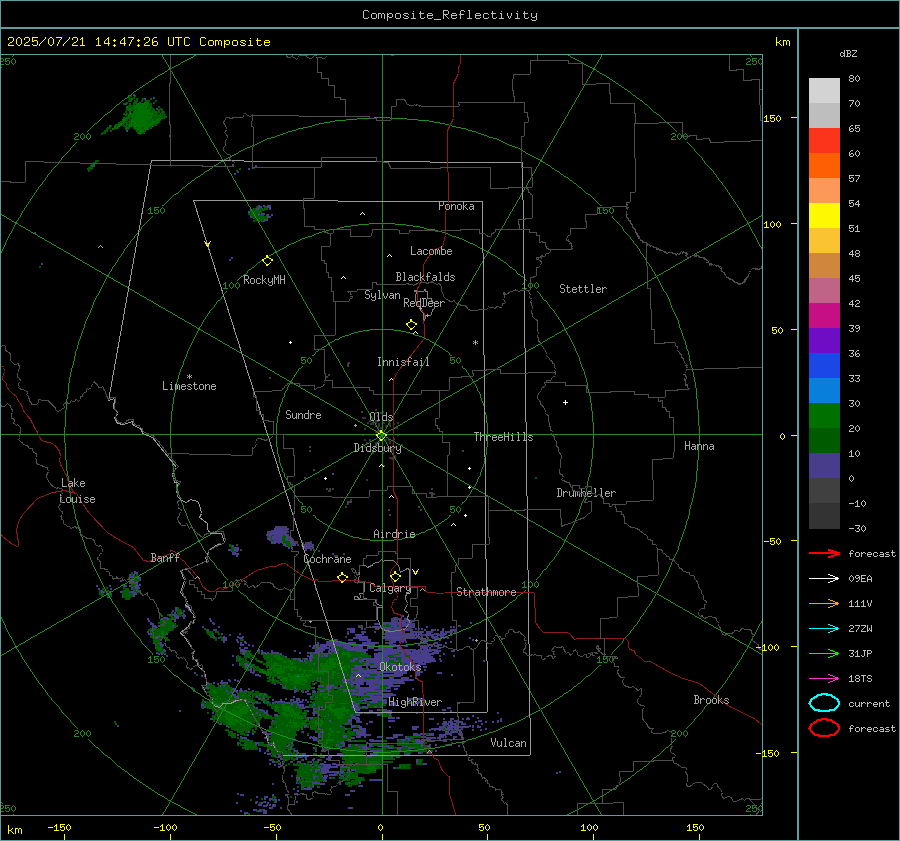This screenshot has height=841, width=900.
Task: Click the green 31JP arrow icon
Action: tap(824, 653)
